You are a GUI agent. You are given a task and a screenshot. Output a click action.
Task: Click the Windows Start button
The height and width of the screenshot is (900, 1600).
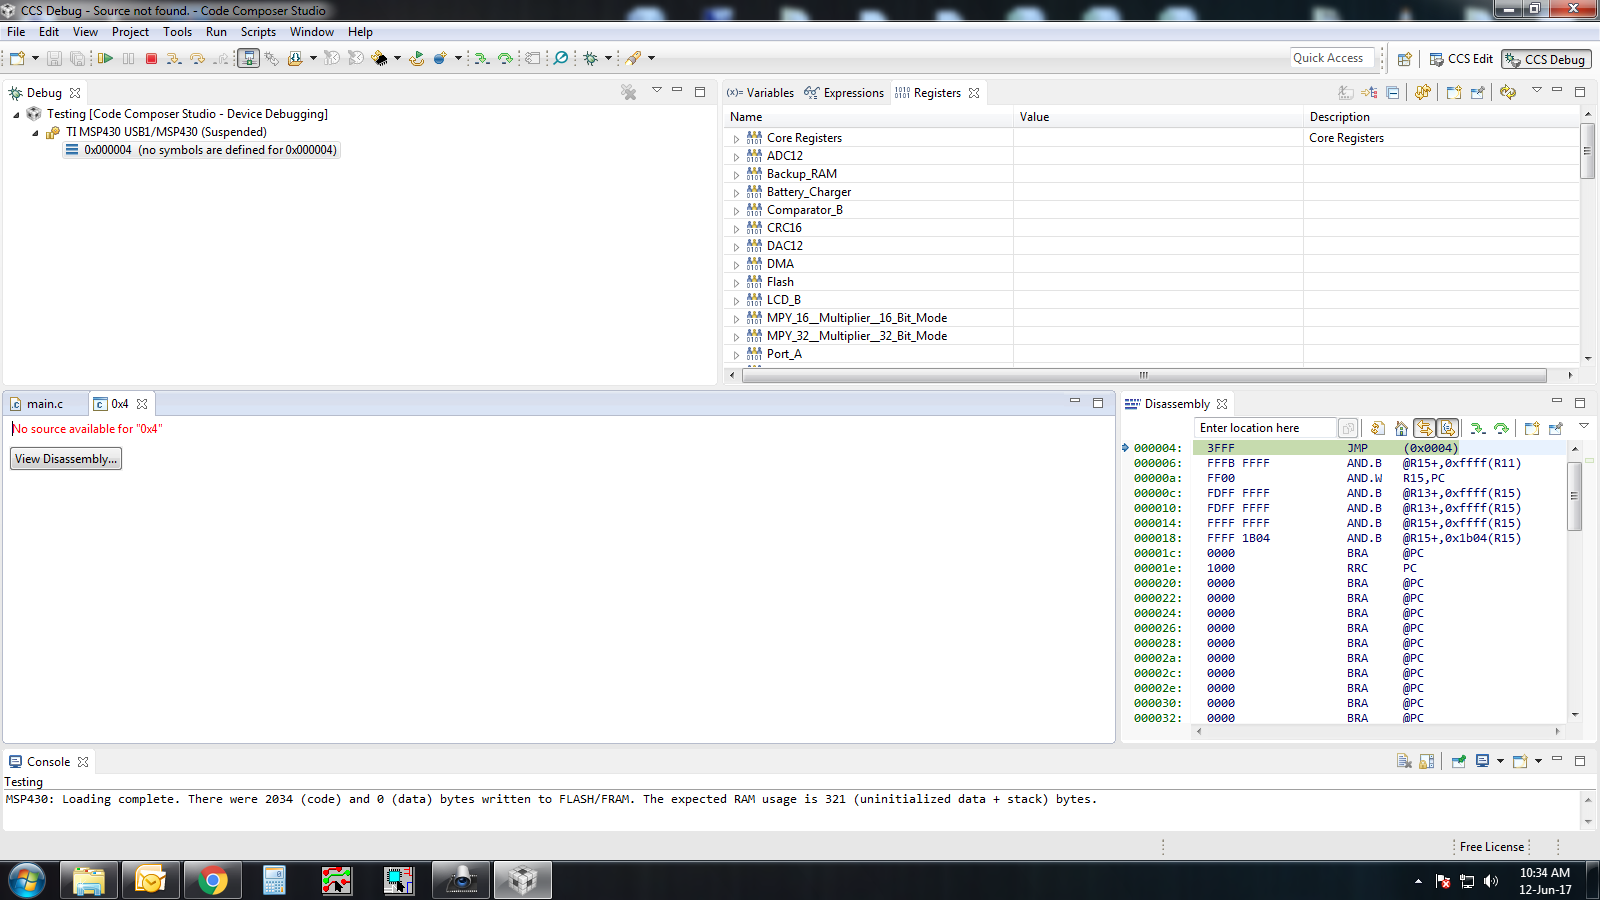click(x=27, y=880)
